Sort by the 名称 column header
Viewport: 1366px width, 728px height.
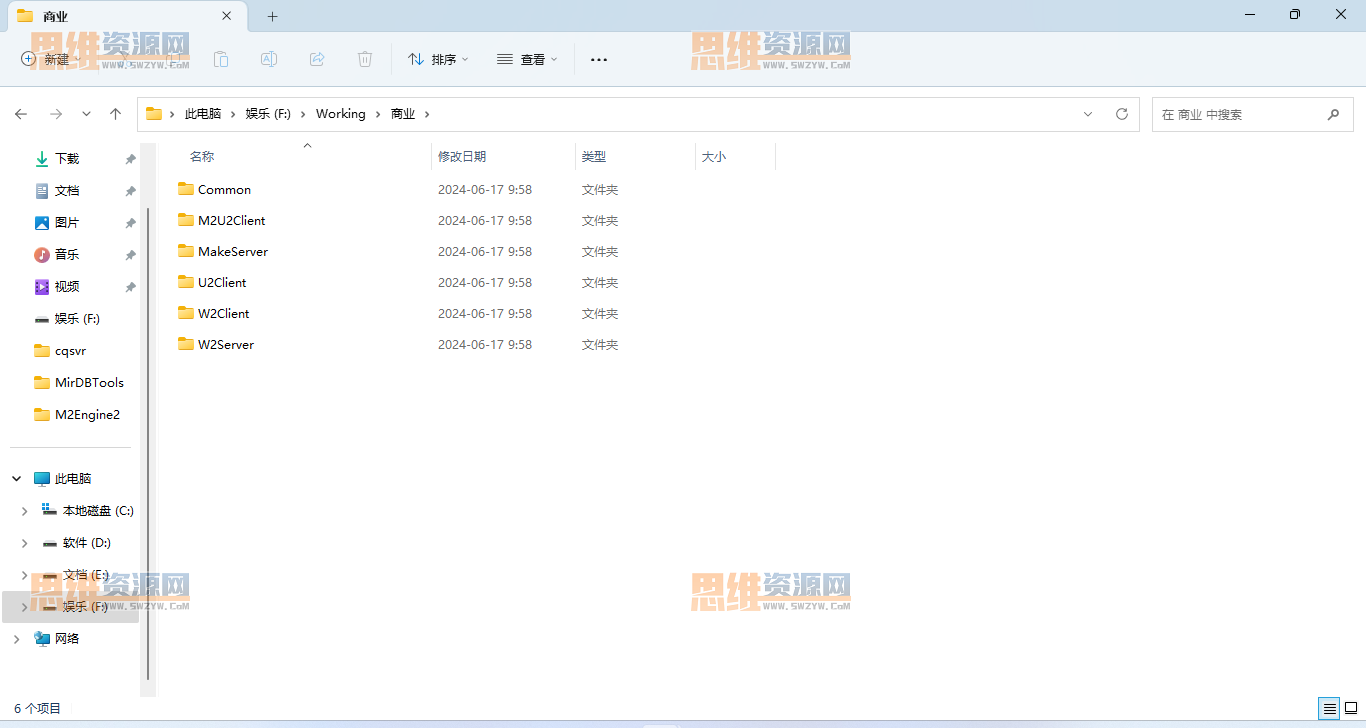tap(202, 157)
